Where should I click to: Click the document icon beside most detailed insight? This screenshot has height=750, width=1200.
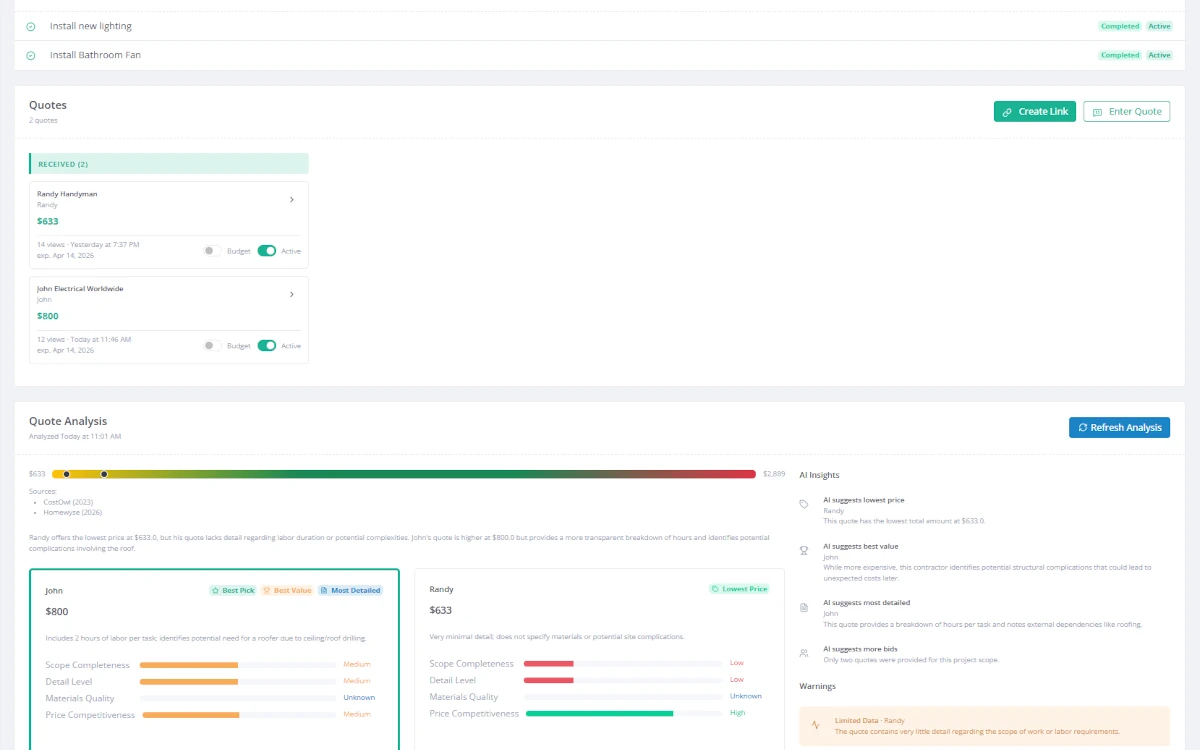(803, 607)
